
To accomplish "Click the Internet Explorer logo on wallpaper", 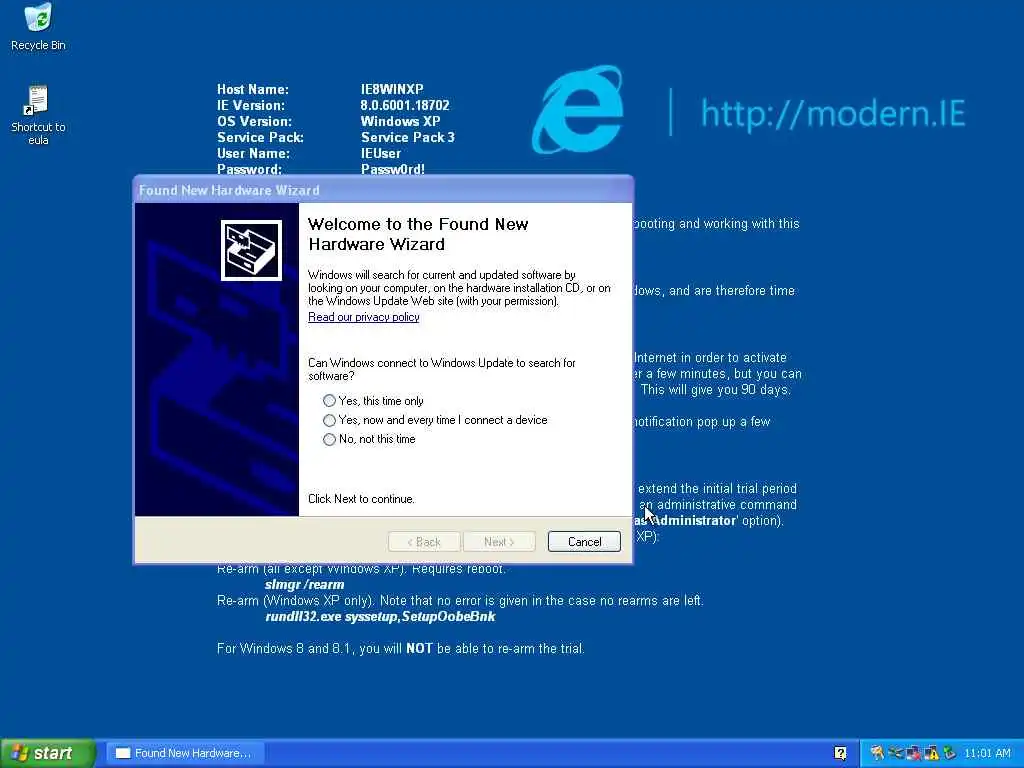I will pos(577,110).
